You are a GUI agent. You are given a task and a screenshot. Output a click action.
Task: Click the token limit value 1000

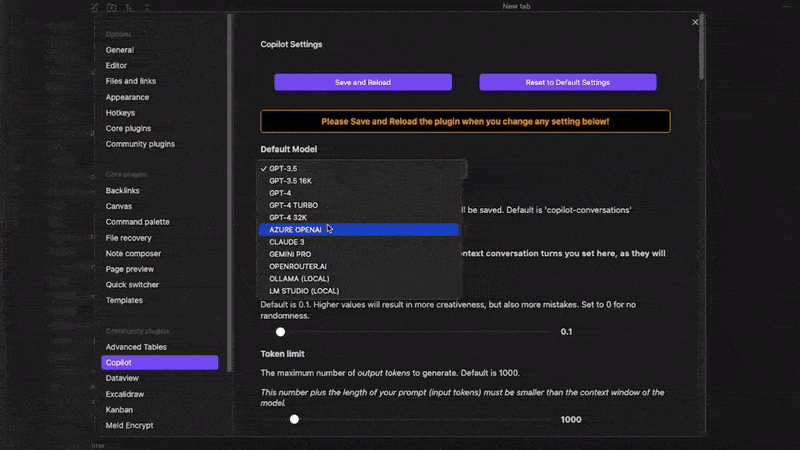coord(571,419)
